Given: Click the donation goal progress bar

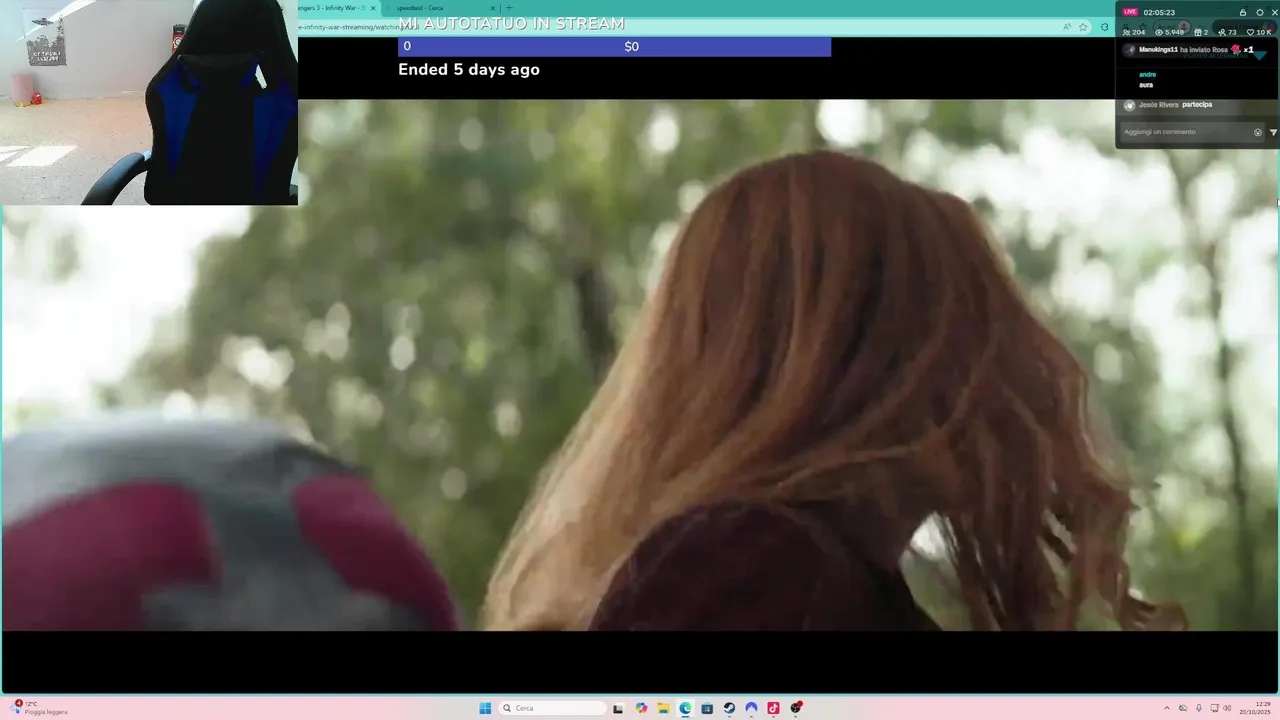Looking at the screenshot, I should [x=614, y=46].
